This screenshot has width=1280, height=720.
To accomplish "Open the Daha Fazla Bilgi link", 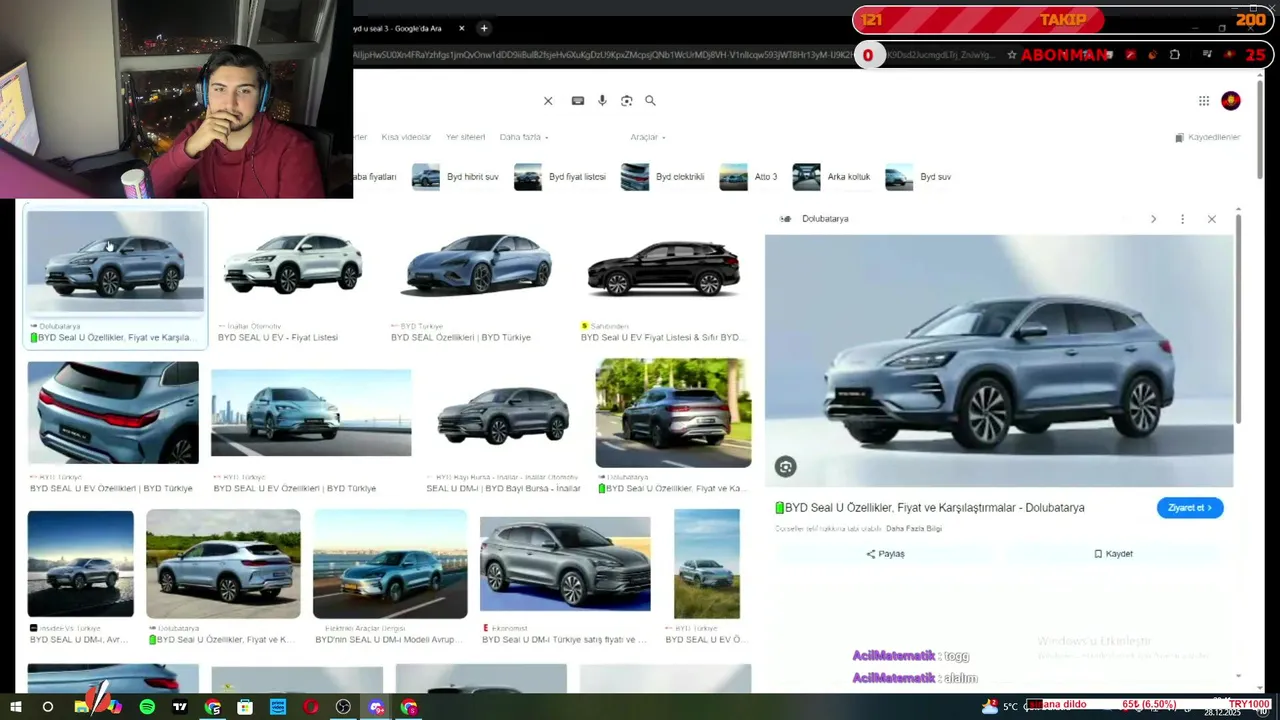I will (x=914, y=529).
